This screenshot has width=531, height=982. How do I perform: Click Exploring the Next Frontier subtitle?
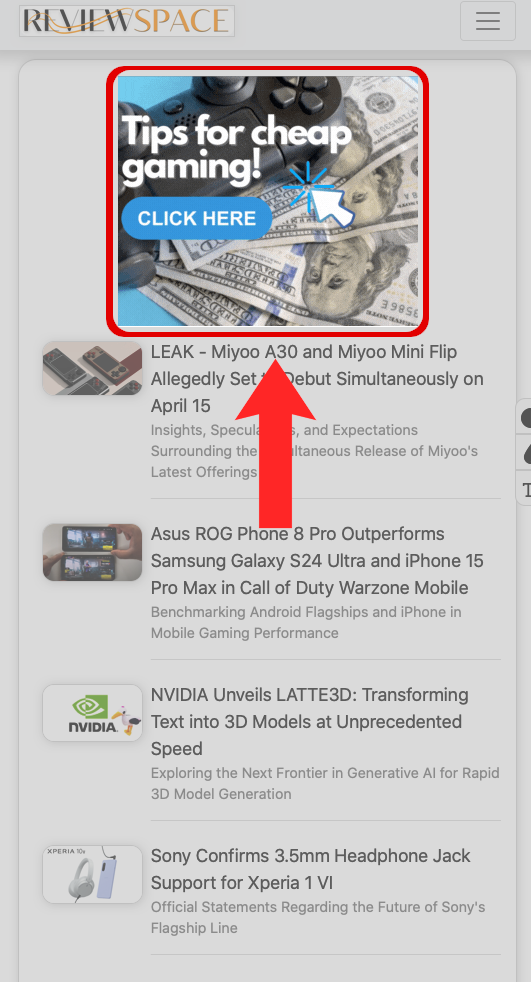[325, 783]
